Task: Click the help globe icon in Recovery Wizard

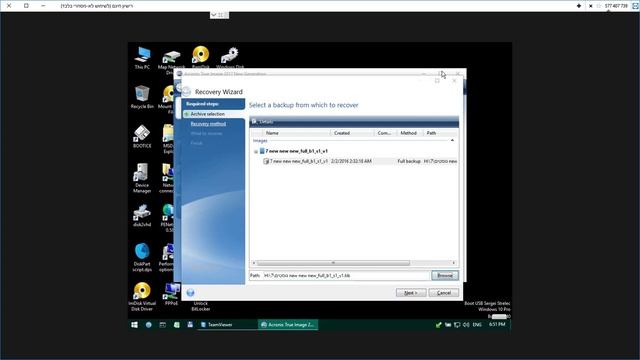Action: coord(190,292)
